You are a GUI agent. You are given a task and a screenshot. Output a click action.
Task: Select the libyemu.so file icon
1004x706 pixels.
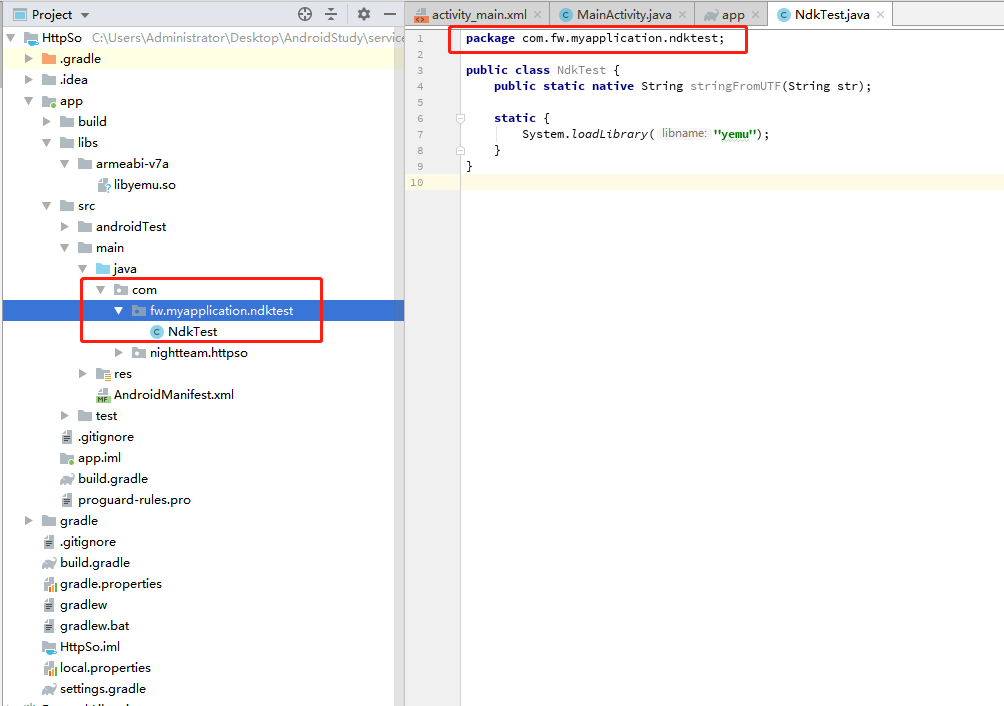(x=104, y=185)
